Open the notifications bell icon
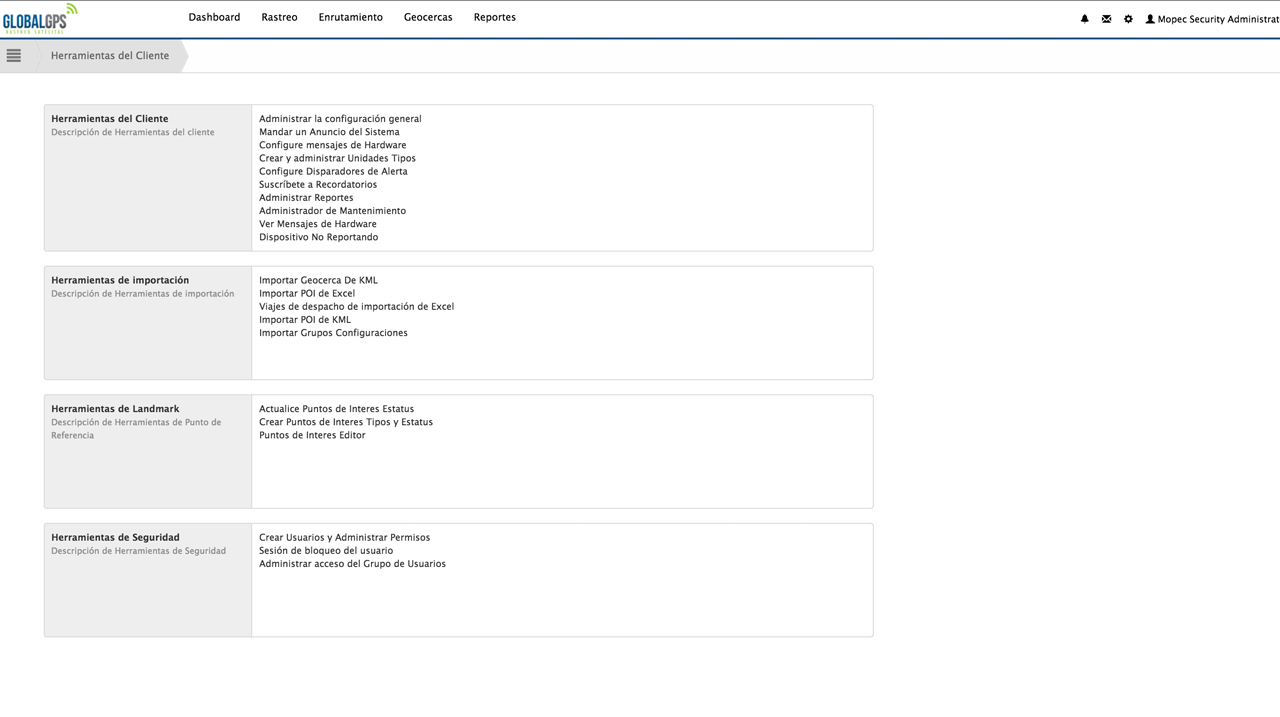The image size is (1280, 717). coord(1084,19)
